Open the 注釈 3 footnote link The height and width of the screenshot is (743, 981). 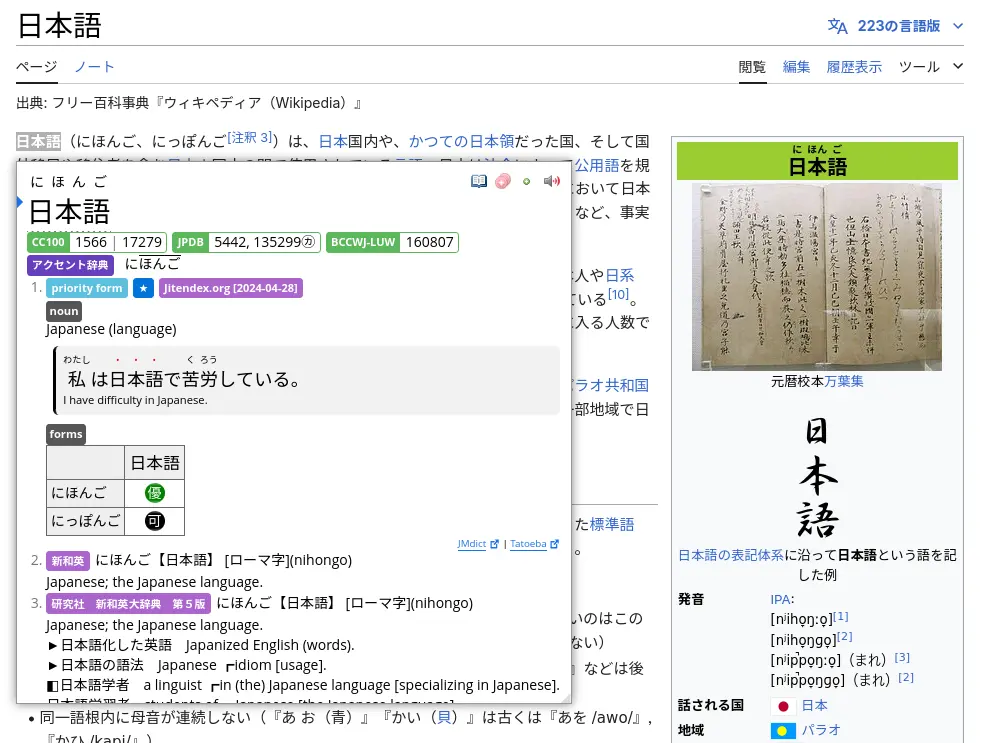(249, 138)
